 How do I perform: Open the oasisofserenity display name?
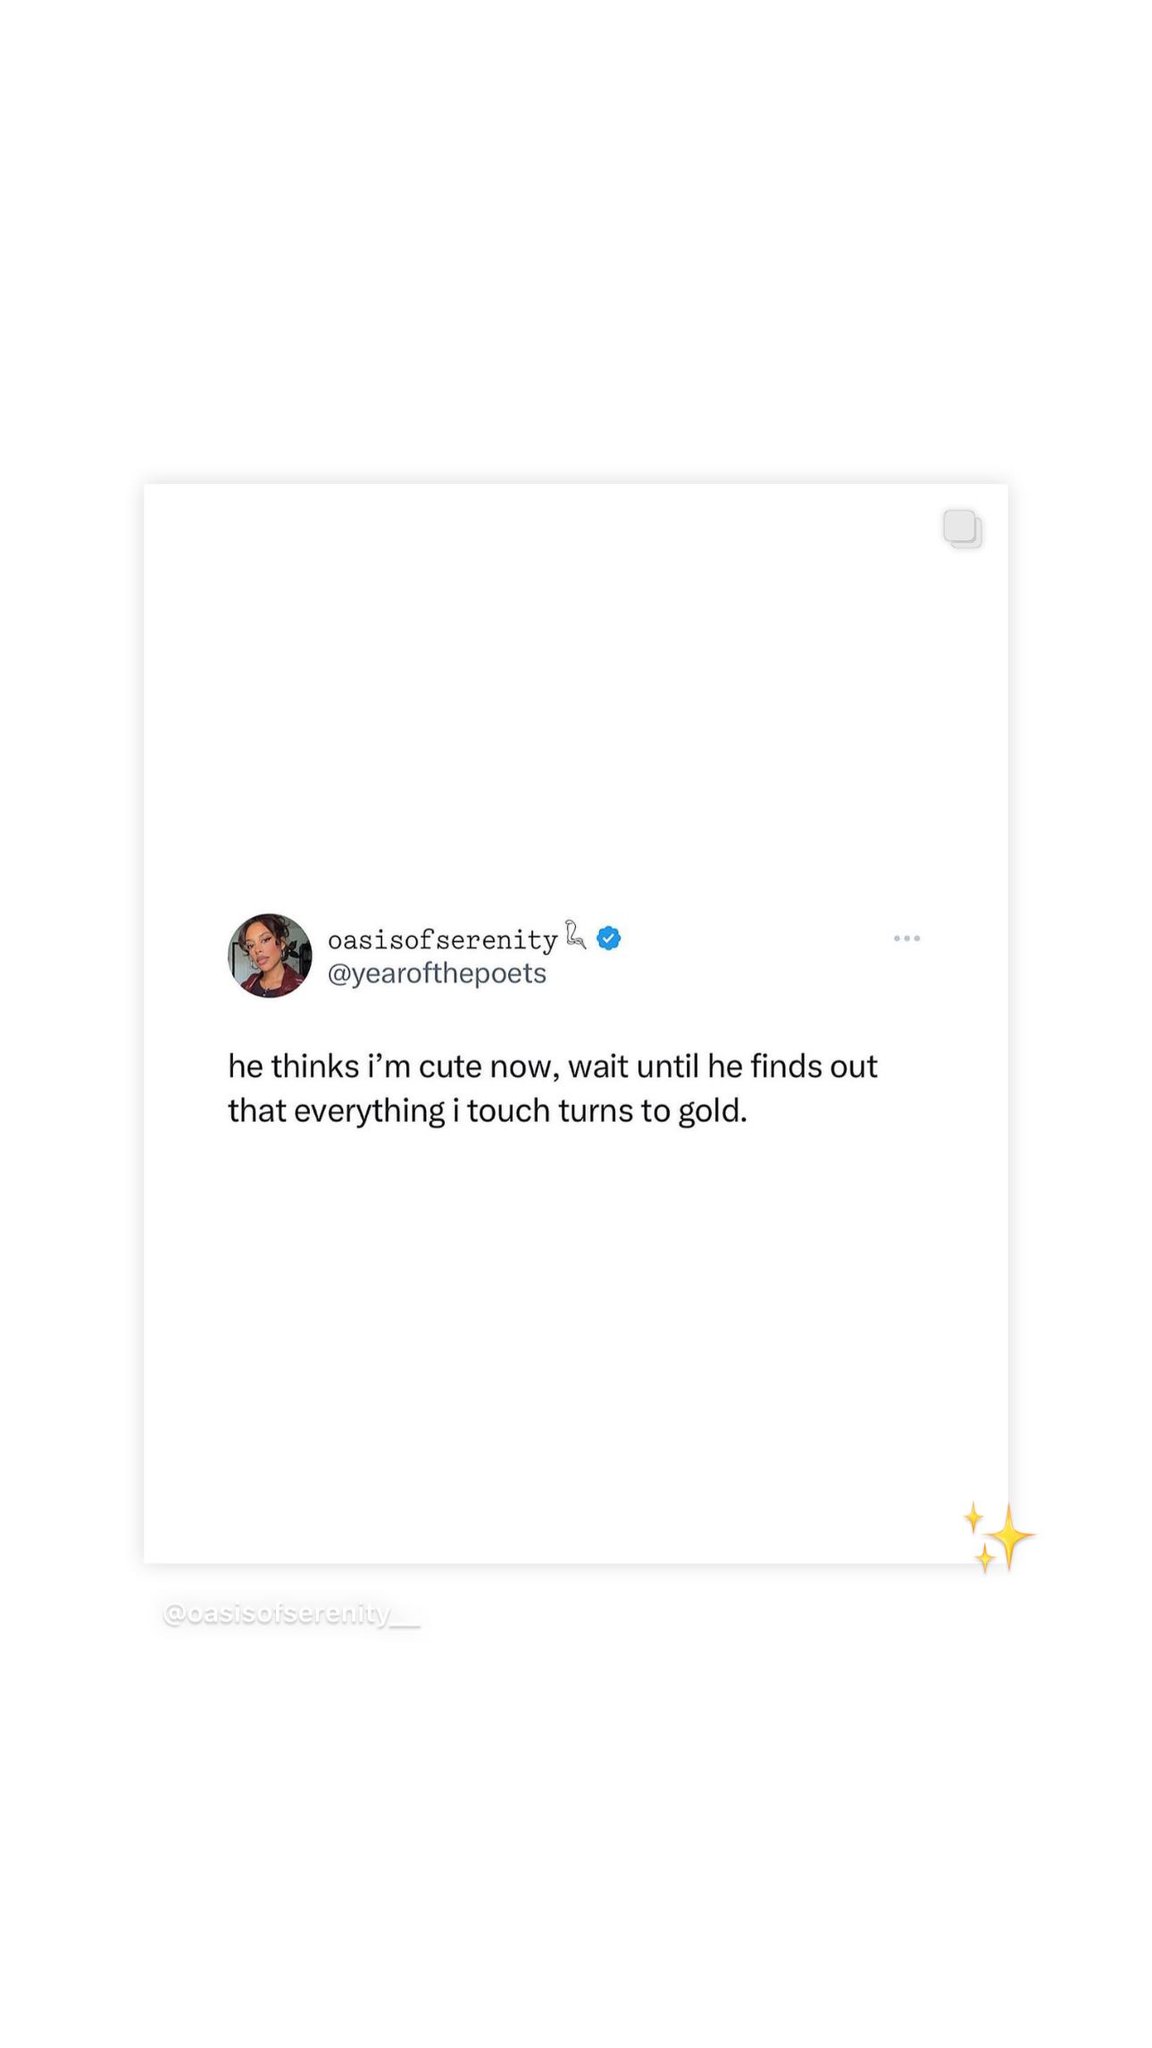tap(442, 940)
